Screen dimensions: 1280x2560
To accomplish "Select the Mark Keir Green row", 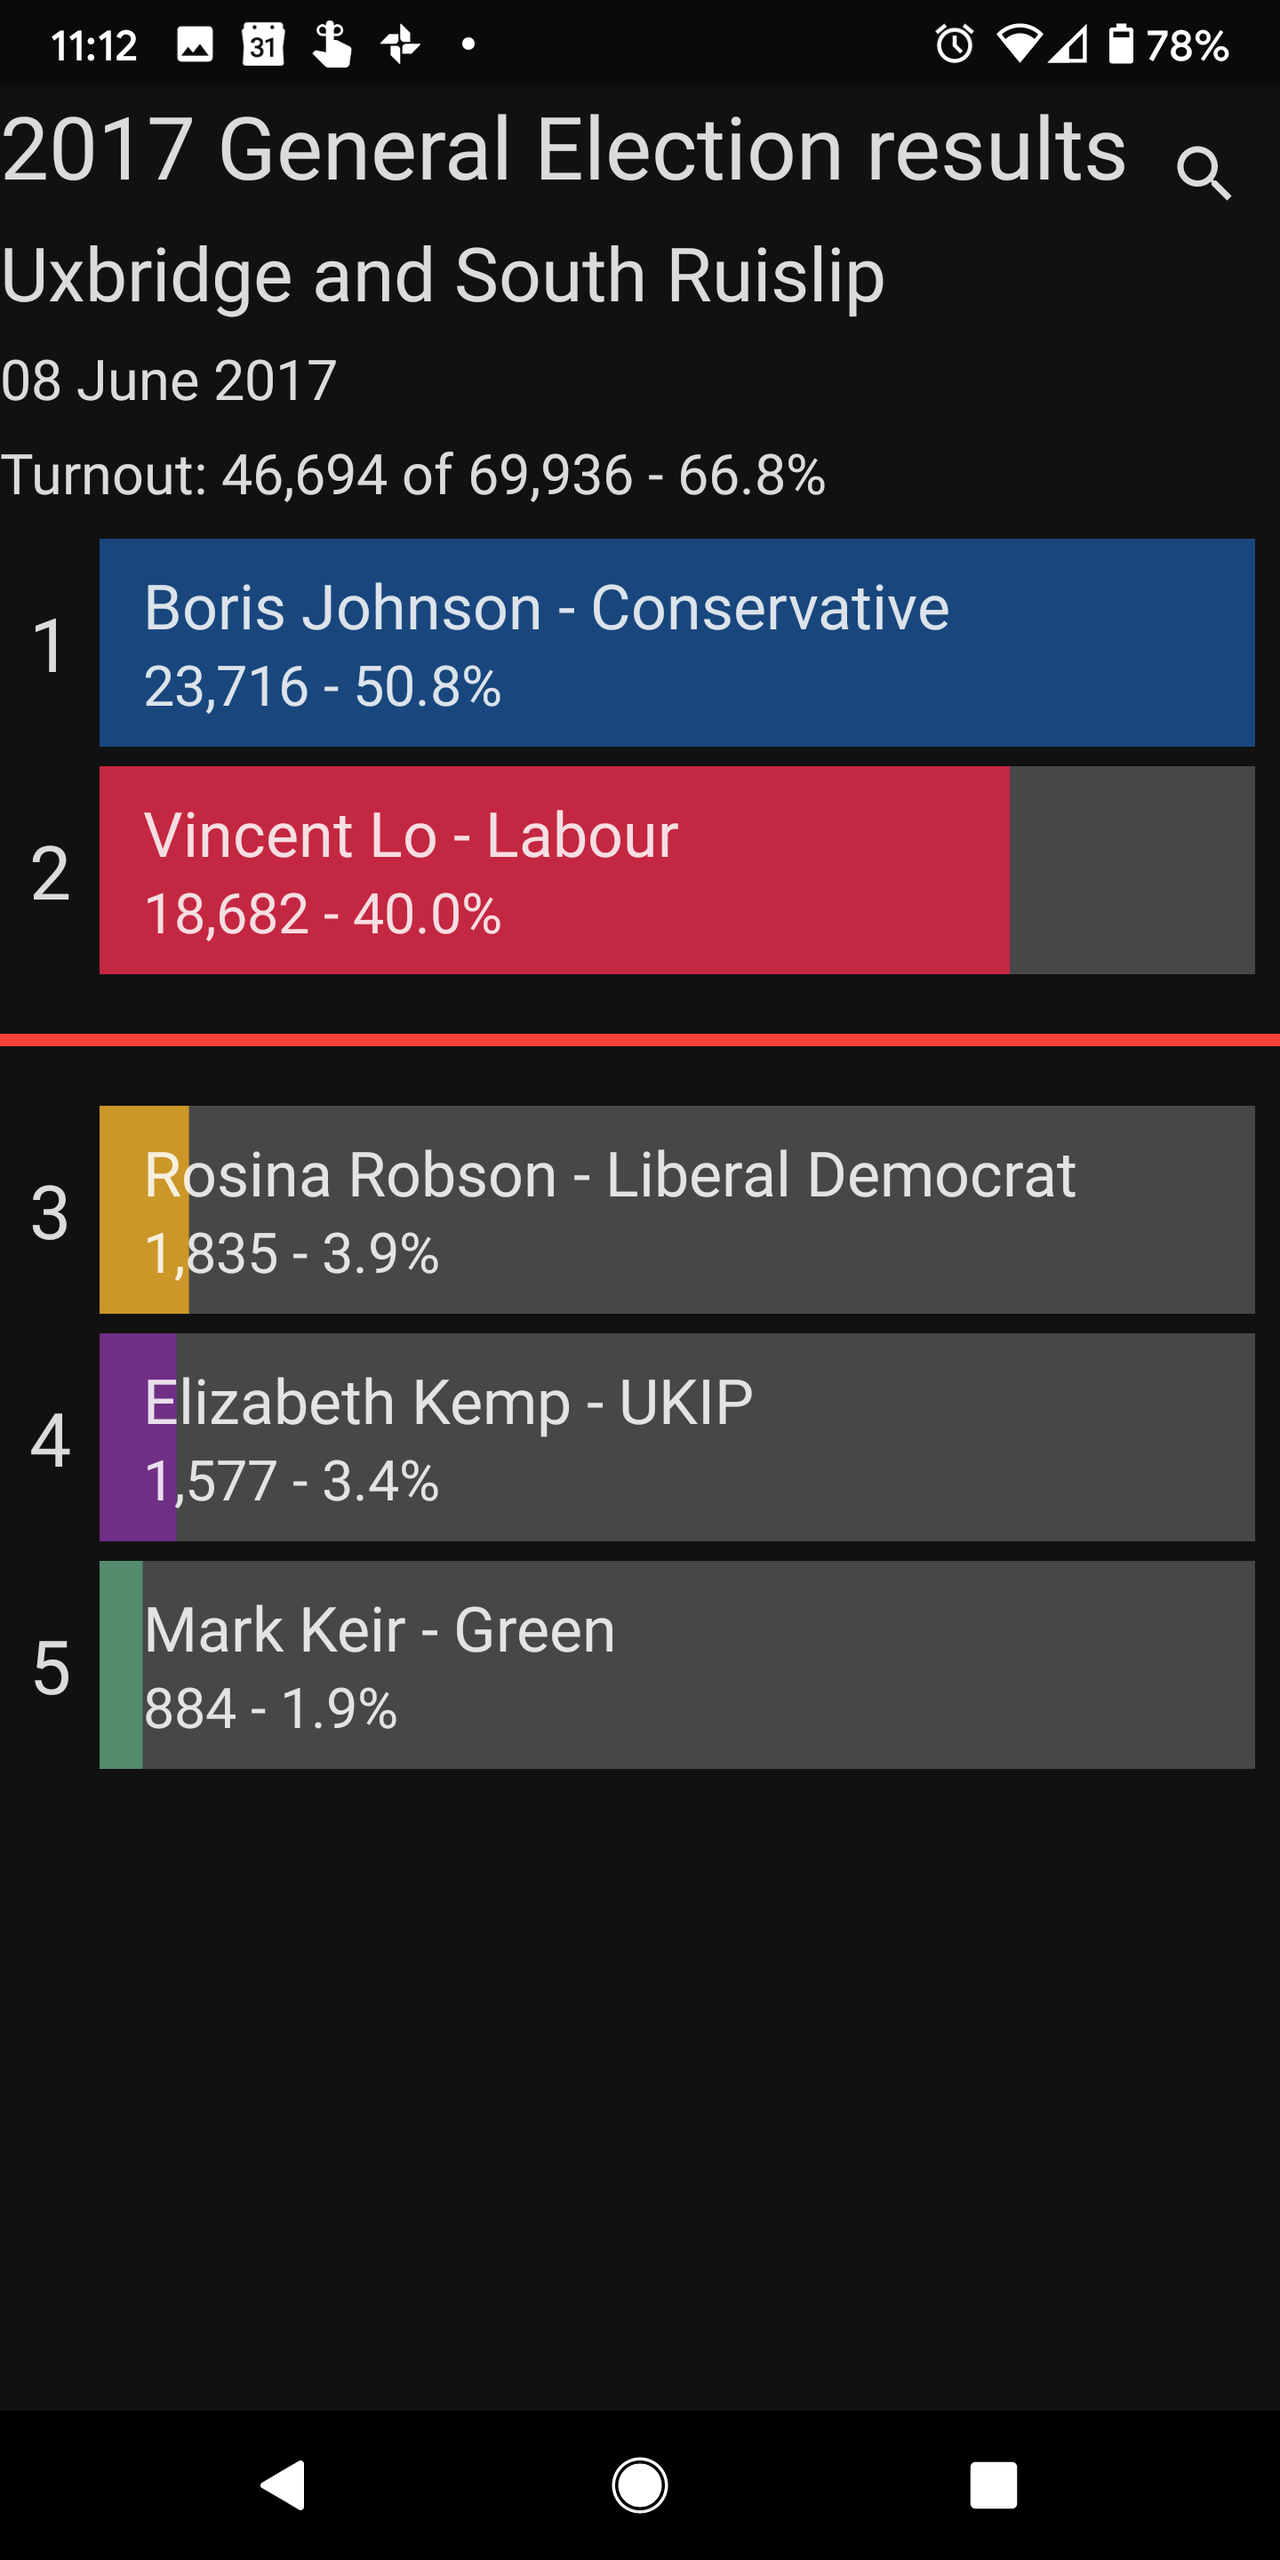I will coord(677,1664).
